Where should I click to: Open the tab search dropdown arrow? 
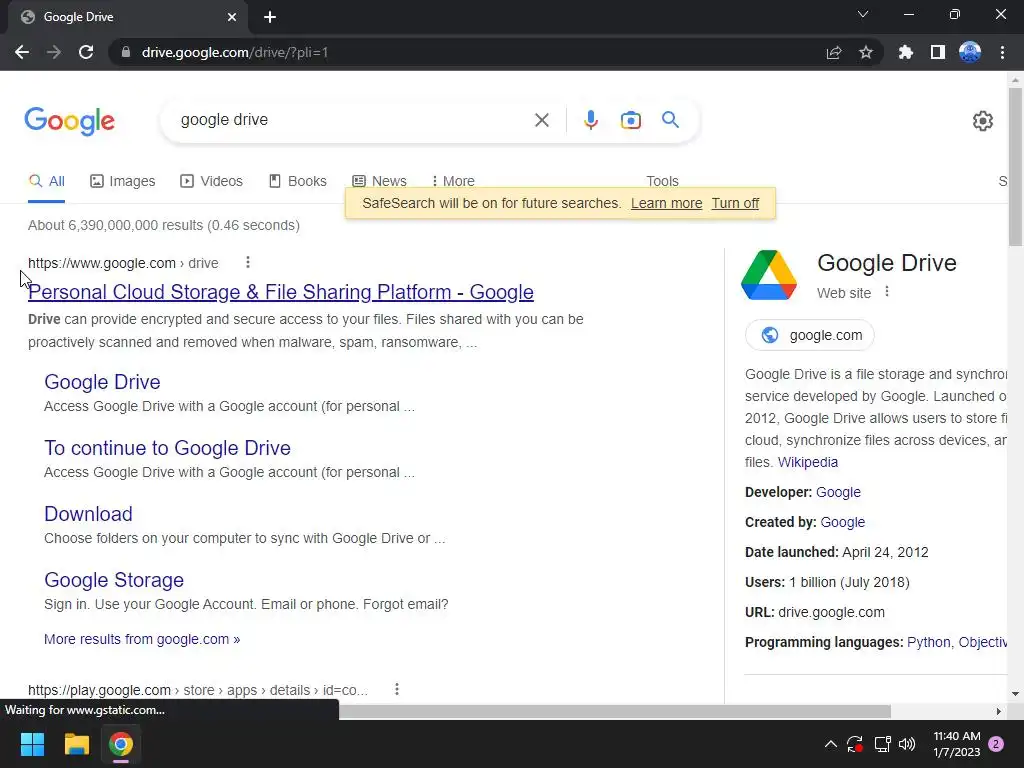(863, 14)
